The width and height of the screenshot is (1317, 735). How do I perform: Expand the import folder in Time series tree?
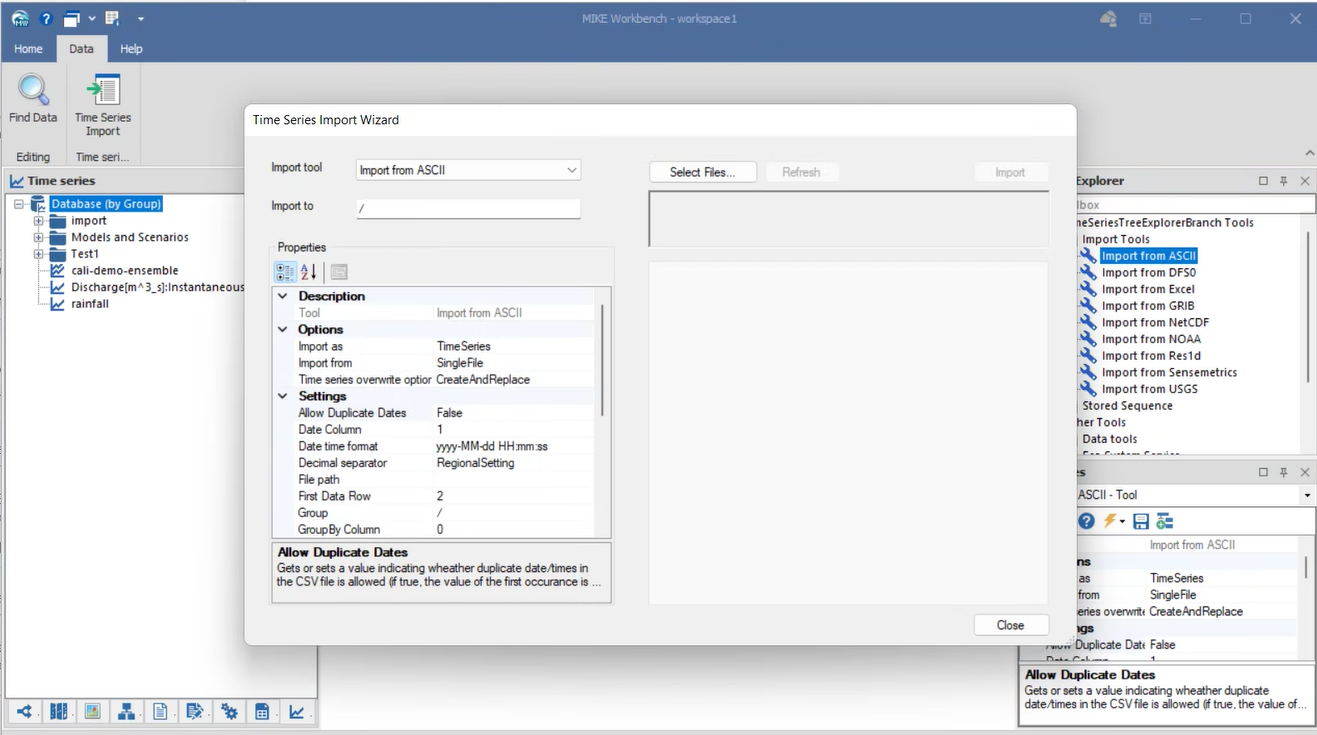[39, 221]
